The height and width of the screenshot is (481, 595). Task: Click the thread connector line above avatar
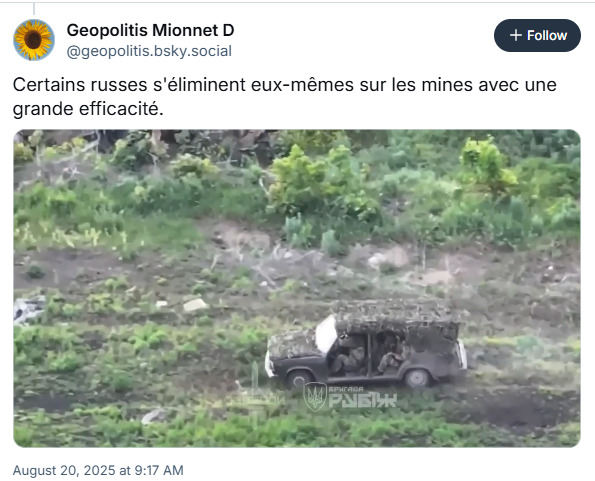coord(34,8)
